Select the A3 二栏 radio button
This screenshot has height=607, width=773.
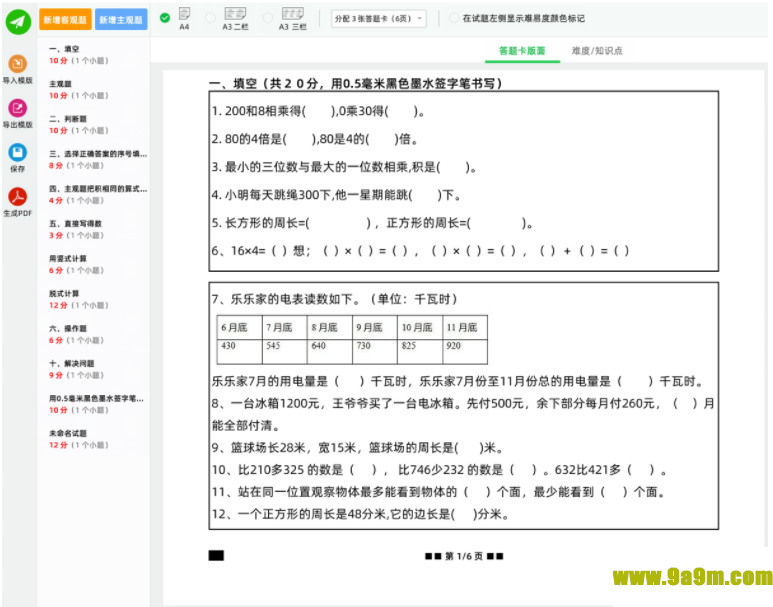point(210,18)
